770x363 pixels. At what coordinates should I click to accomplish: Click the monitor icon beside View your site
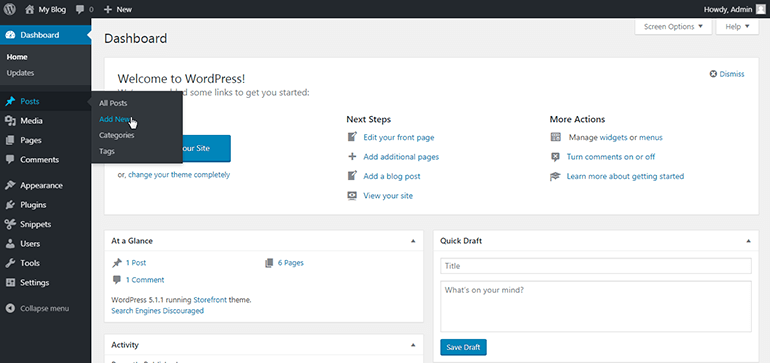352,195
